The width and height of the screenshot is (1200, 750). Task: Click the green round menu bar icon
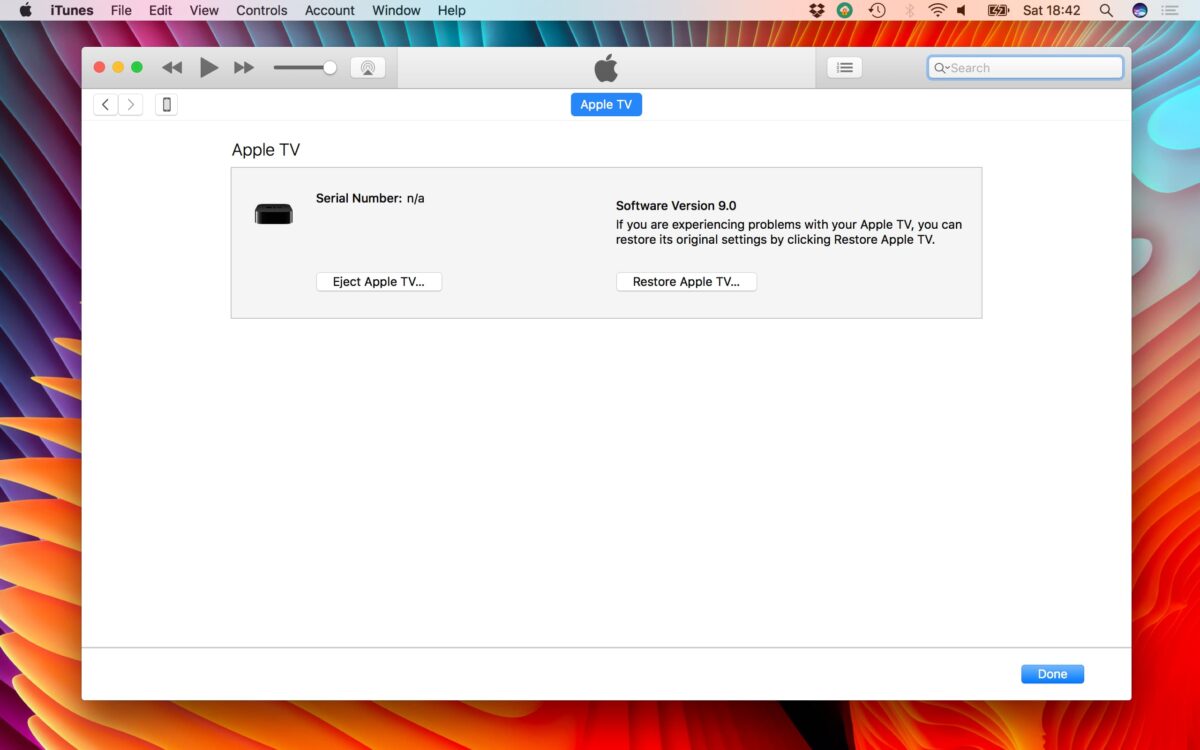tap(845, 10)
